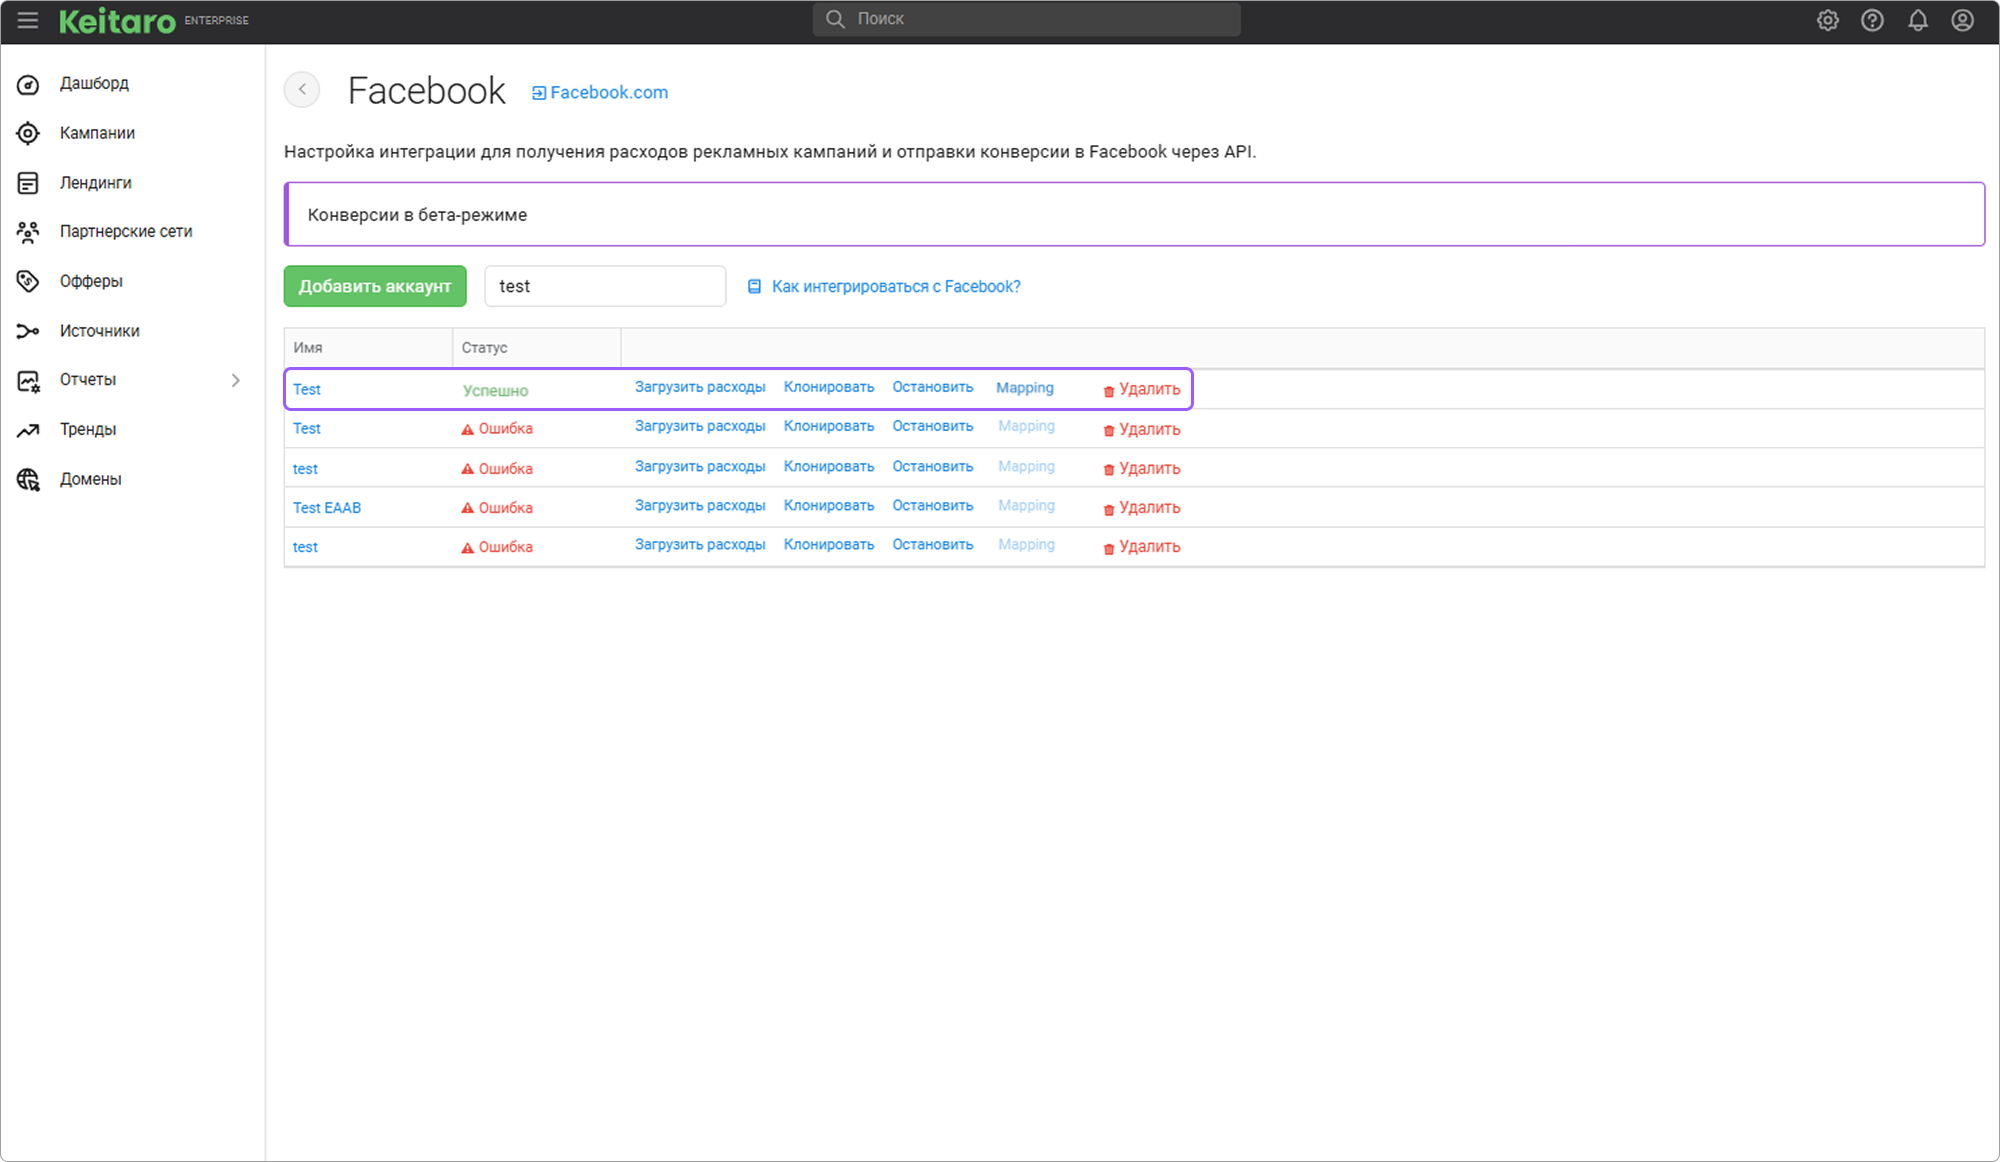Open Лендинги menu item
Viewport: 2000px width, 1162px height.
(95, 183)
